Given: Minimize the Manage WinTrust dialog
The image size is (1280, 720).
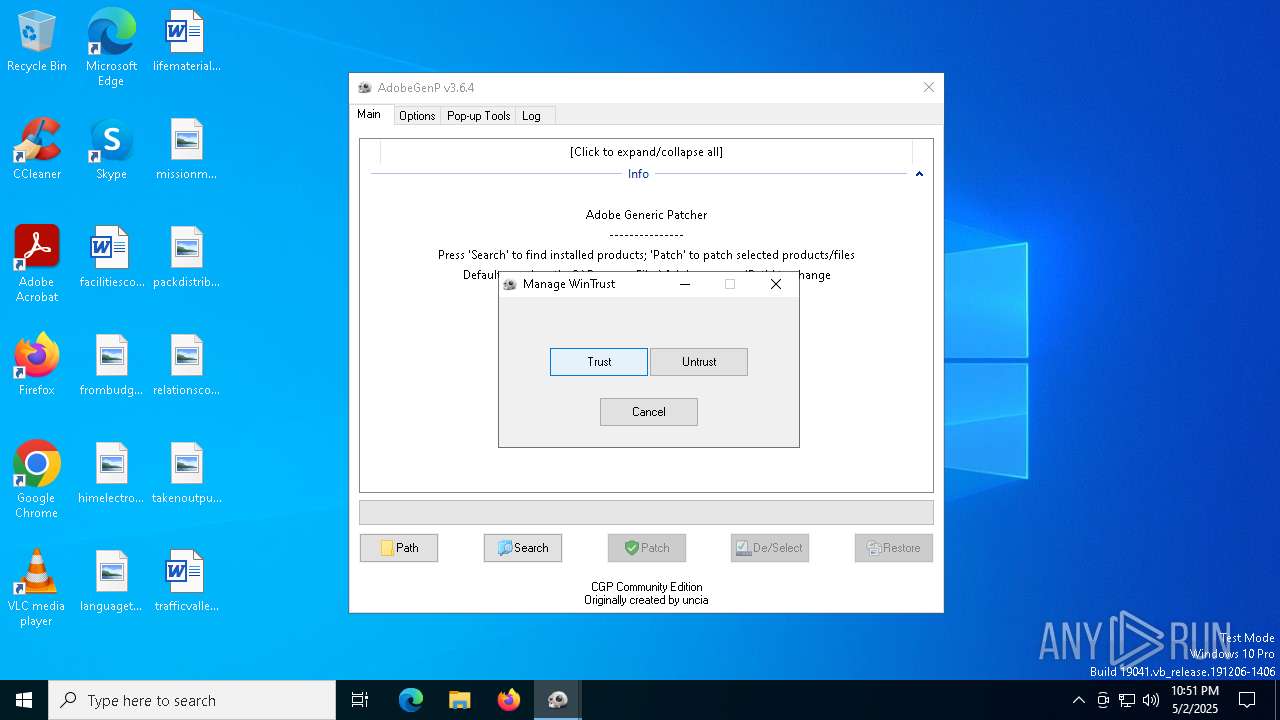Looking at the screenshot, I should point(685,284).
